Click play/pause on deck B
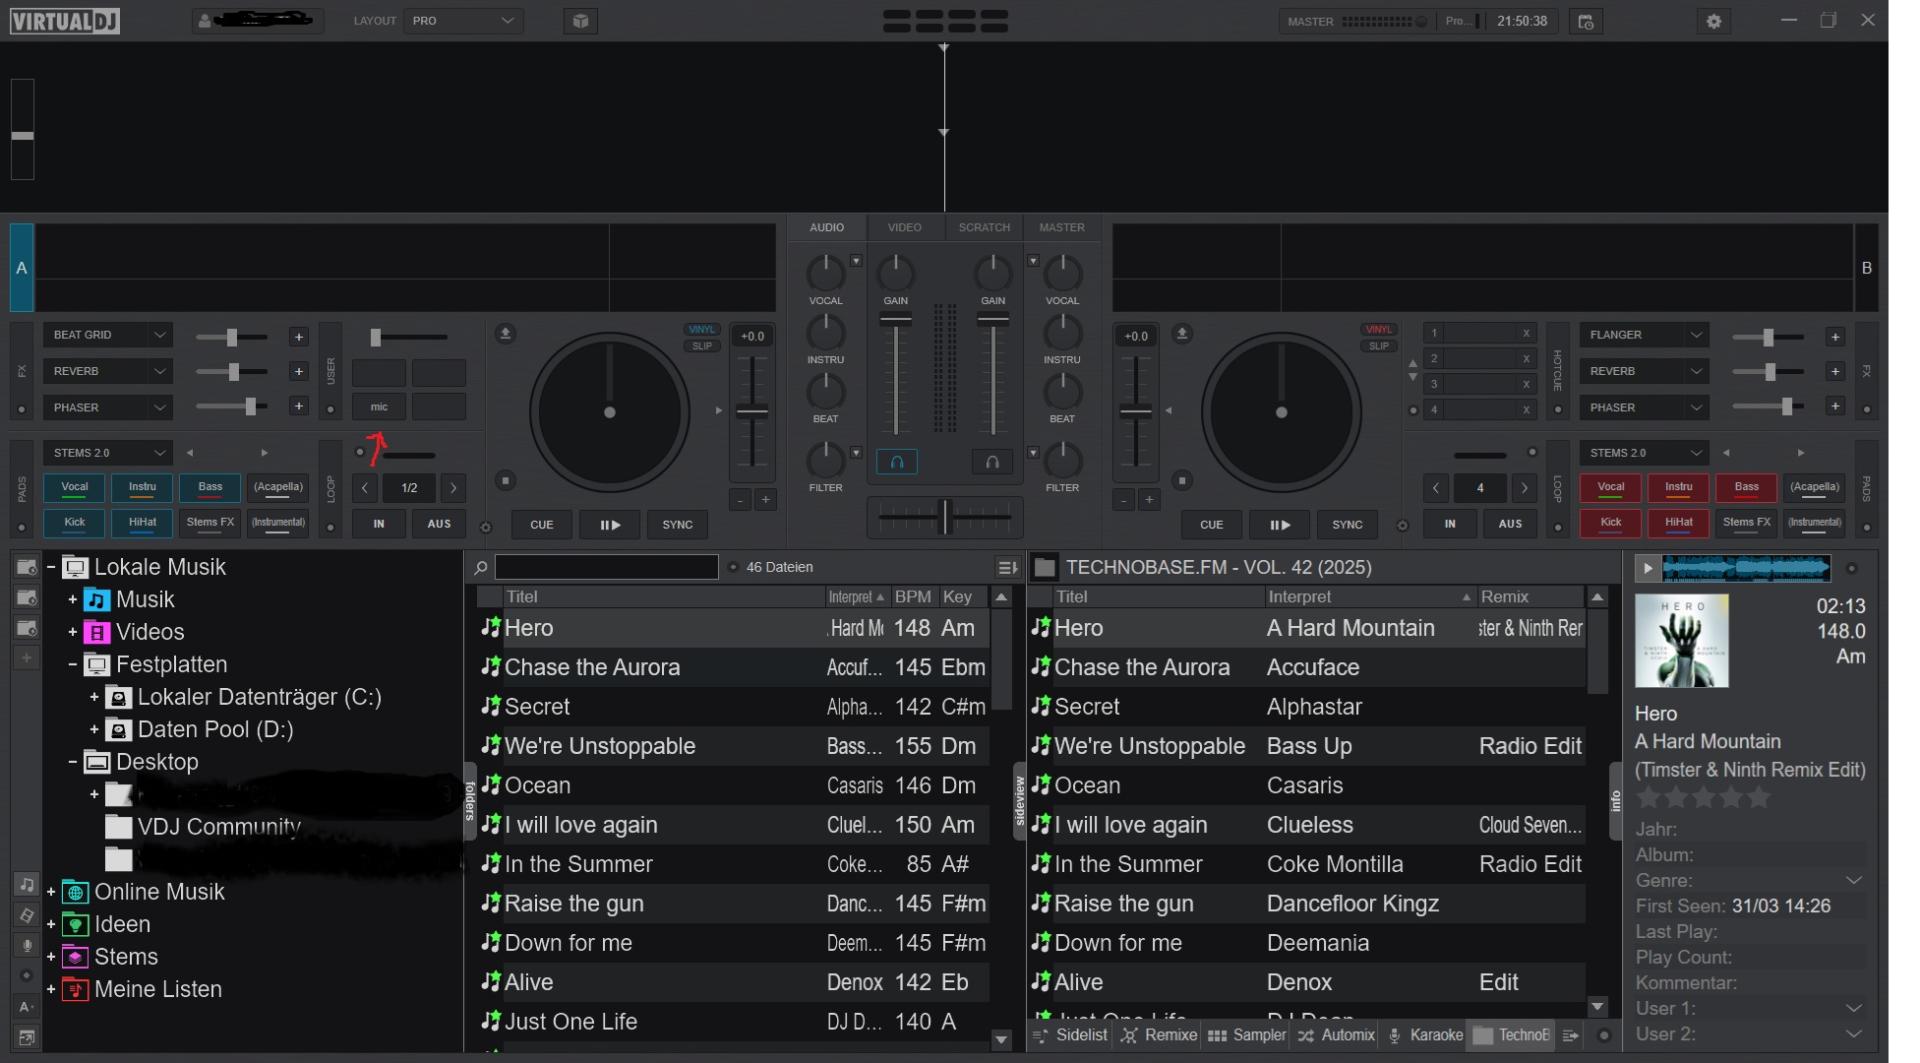This screenshot has width=1920, height=1063. (x=1279, y=524)
